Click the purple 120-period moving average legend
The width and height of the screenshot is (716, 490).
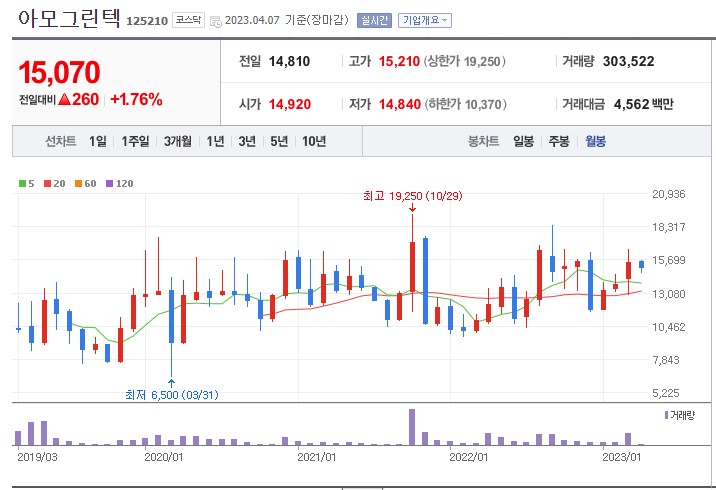120,184
